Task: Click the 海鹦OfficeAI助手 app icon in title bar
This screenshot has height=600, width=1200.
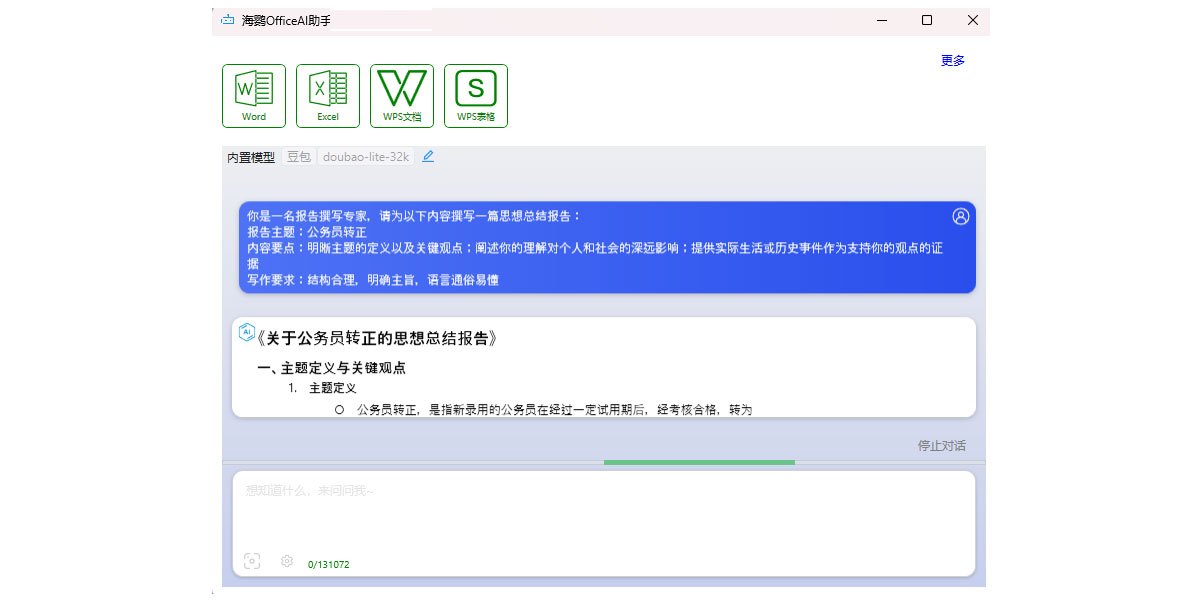Action: click(x=227, y=20)
